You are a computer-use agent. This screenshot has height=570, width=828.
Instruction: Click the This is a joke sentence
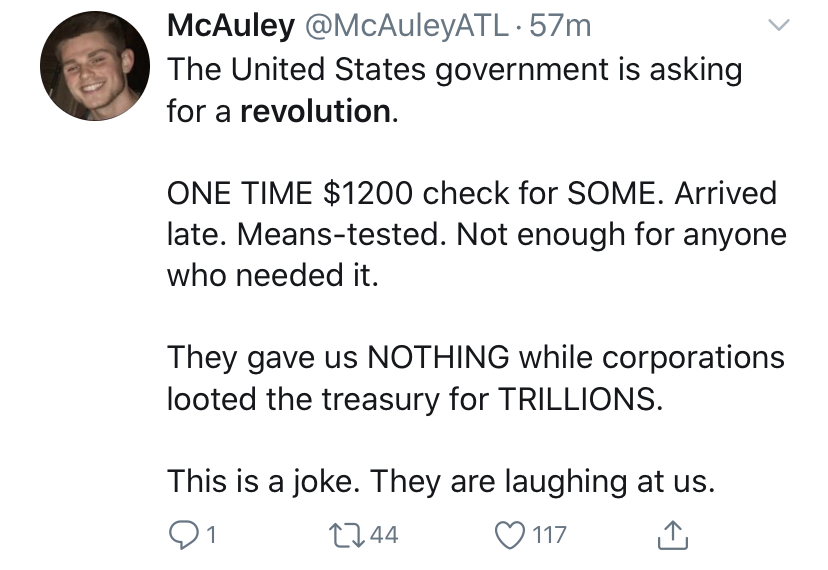click(264, 481)
